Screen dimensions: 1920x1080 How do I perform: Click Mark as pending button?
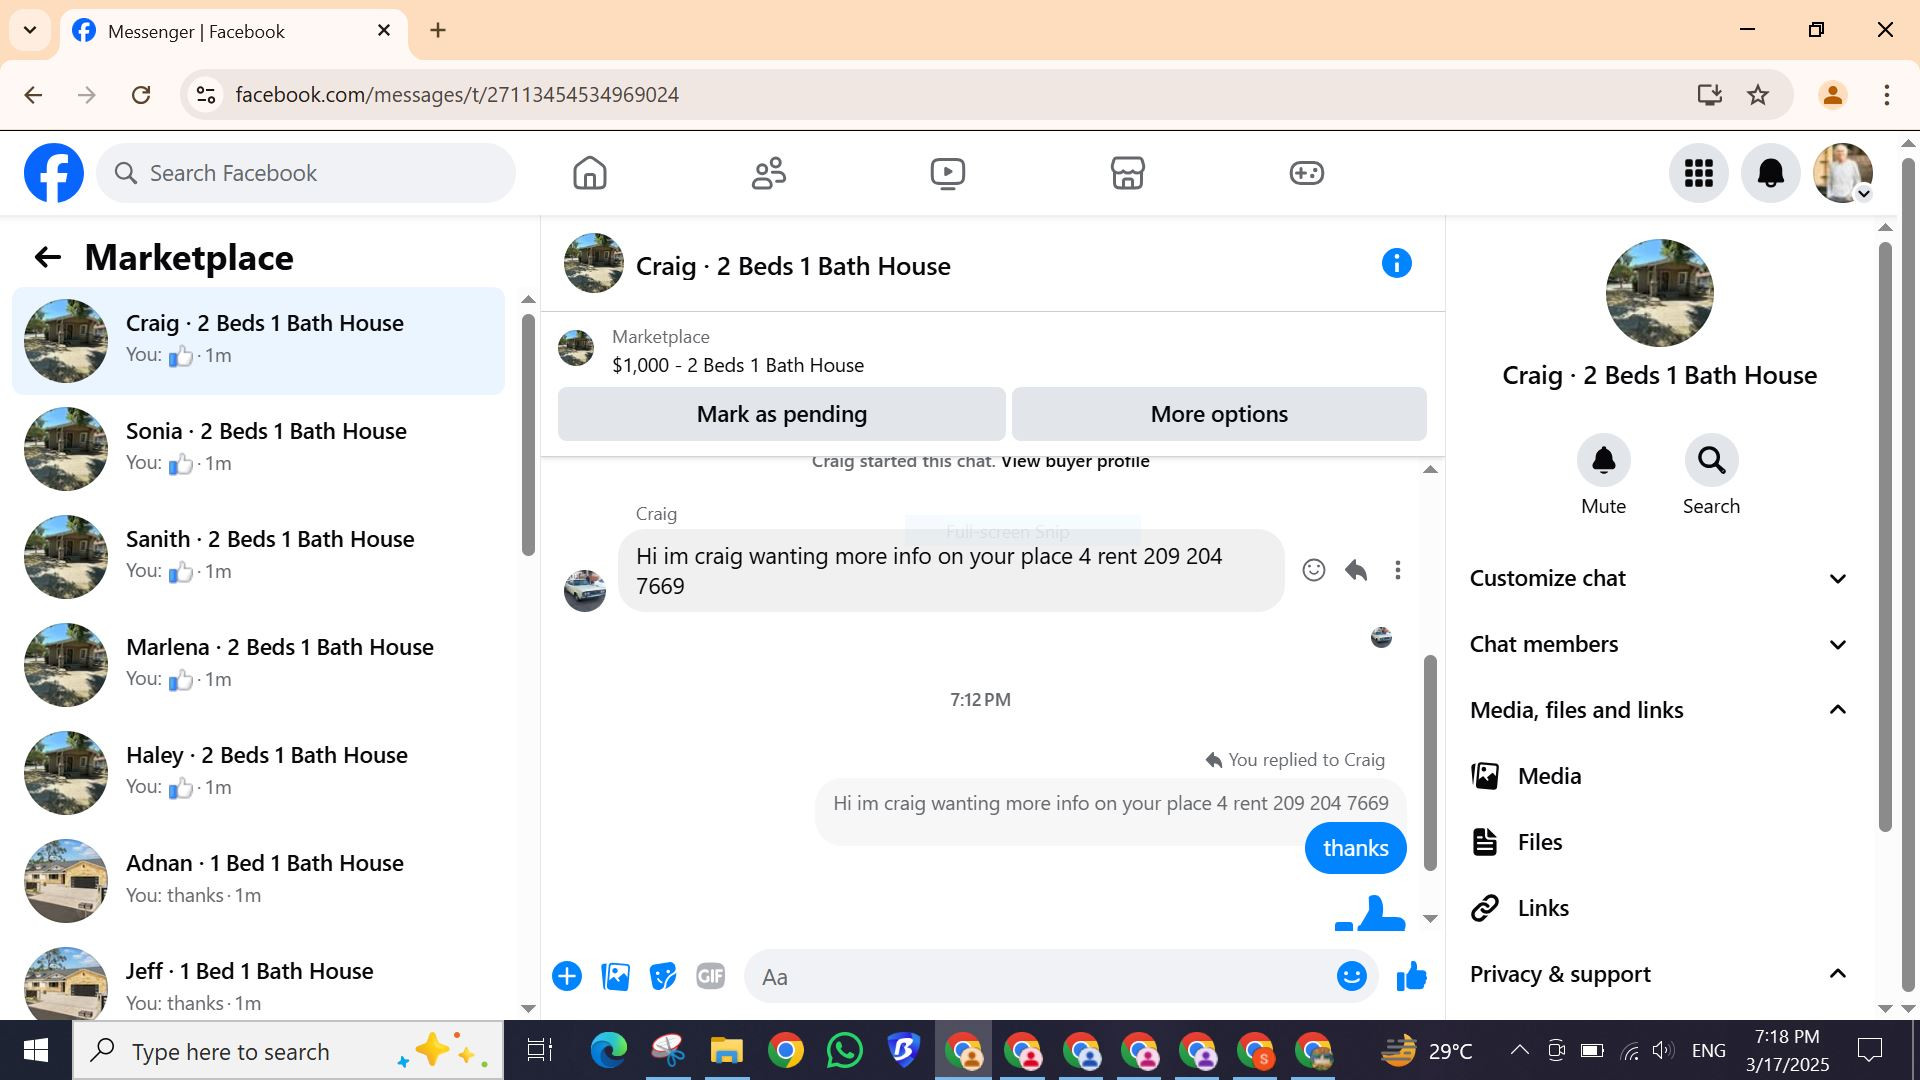click(x=781, y=414)
